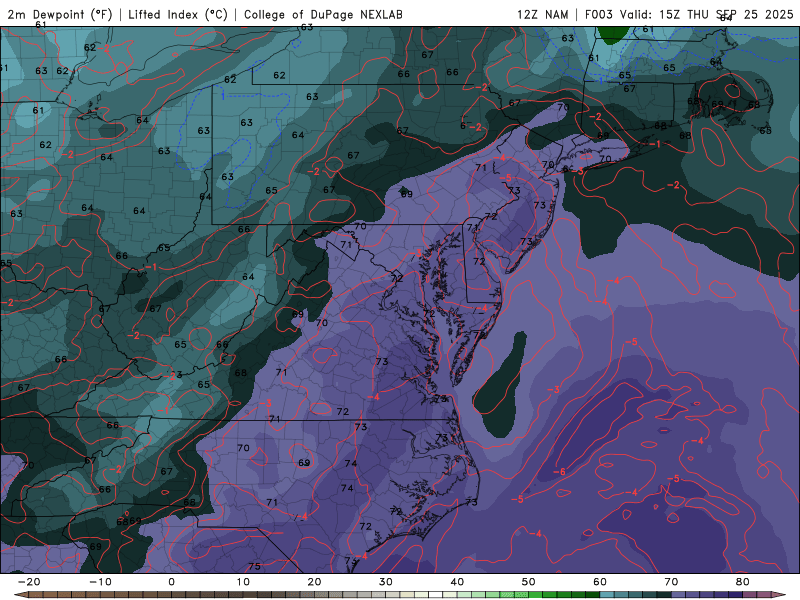Click the 20 label on the color scale
The width and height of the screenshot is (800, 600).
tap(314, 582)
